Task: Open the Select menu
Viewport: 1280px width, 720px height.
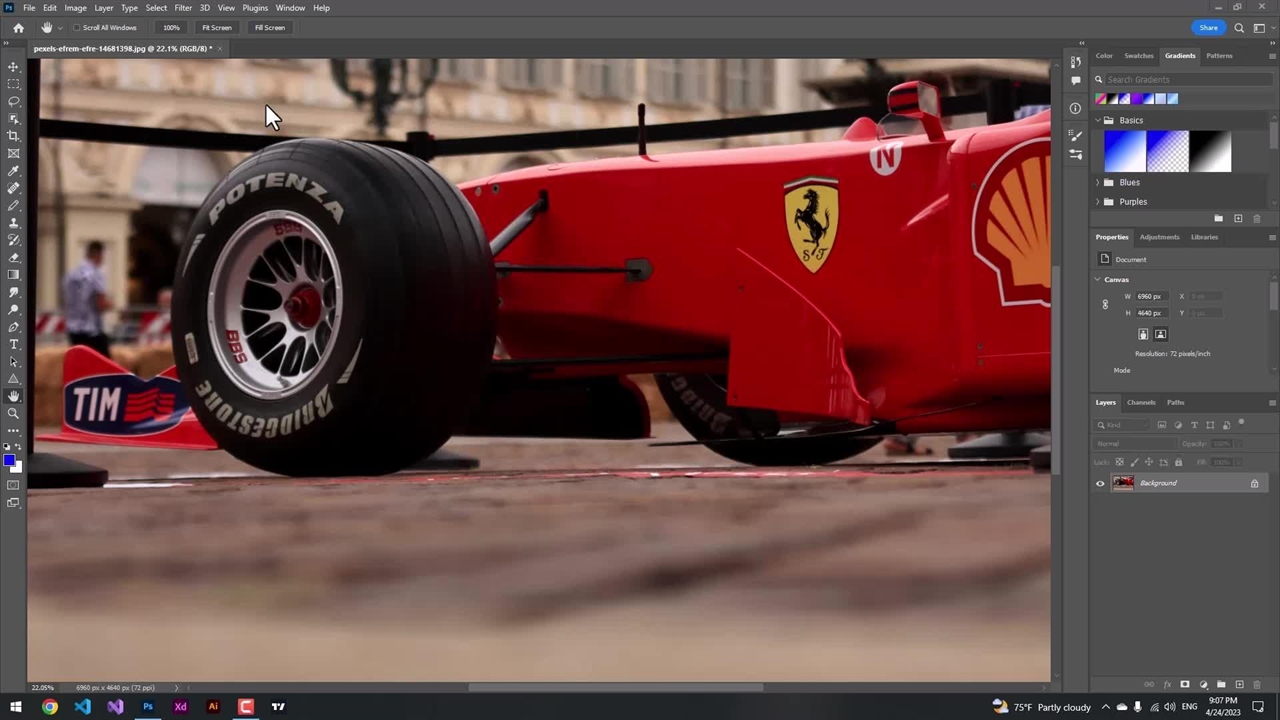Action: [156, 8]
